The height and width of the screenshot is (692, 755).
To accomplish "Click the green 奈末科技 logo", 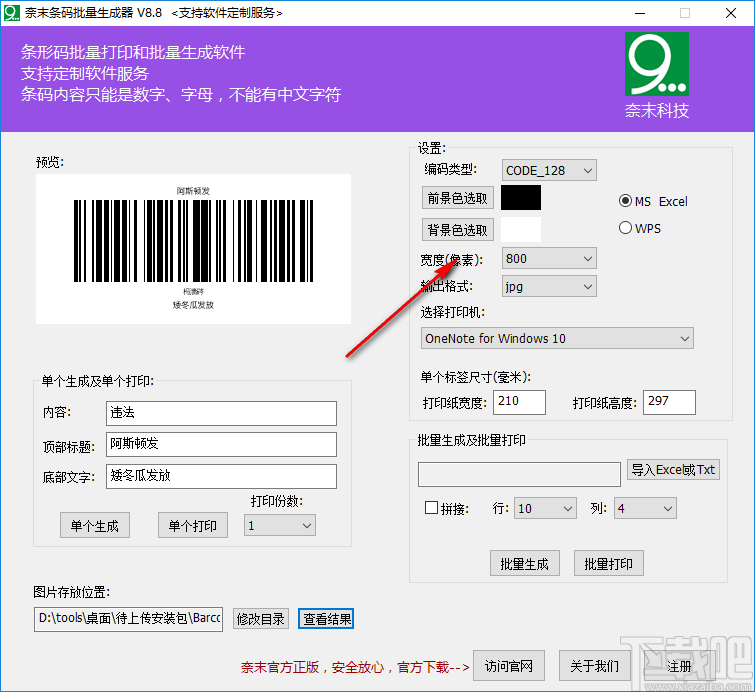I will tap(657, 64).
